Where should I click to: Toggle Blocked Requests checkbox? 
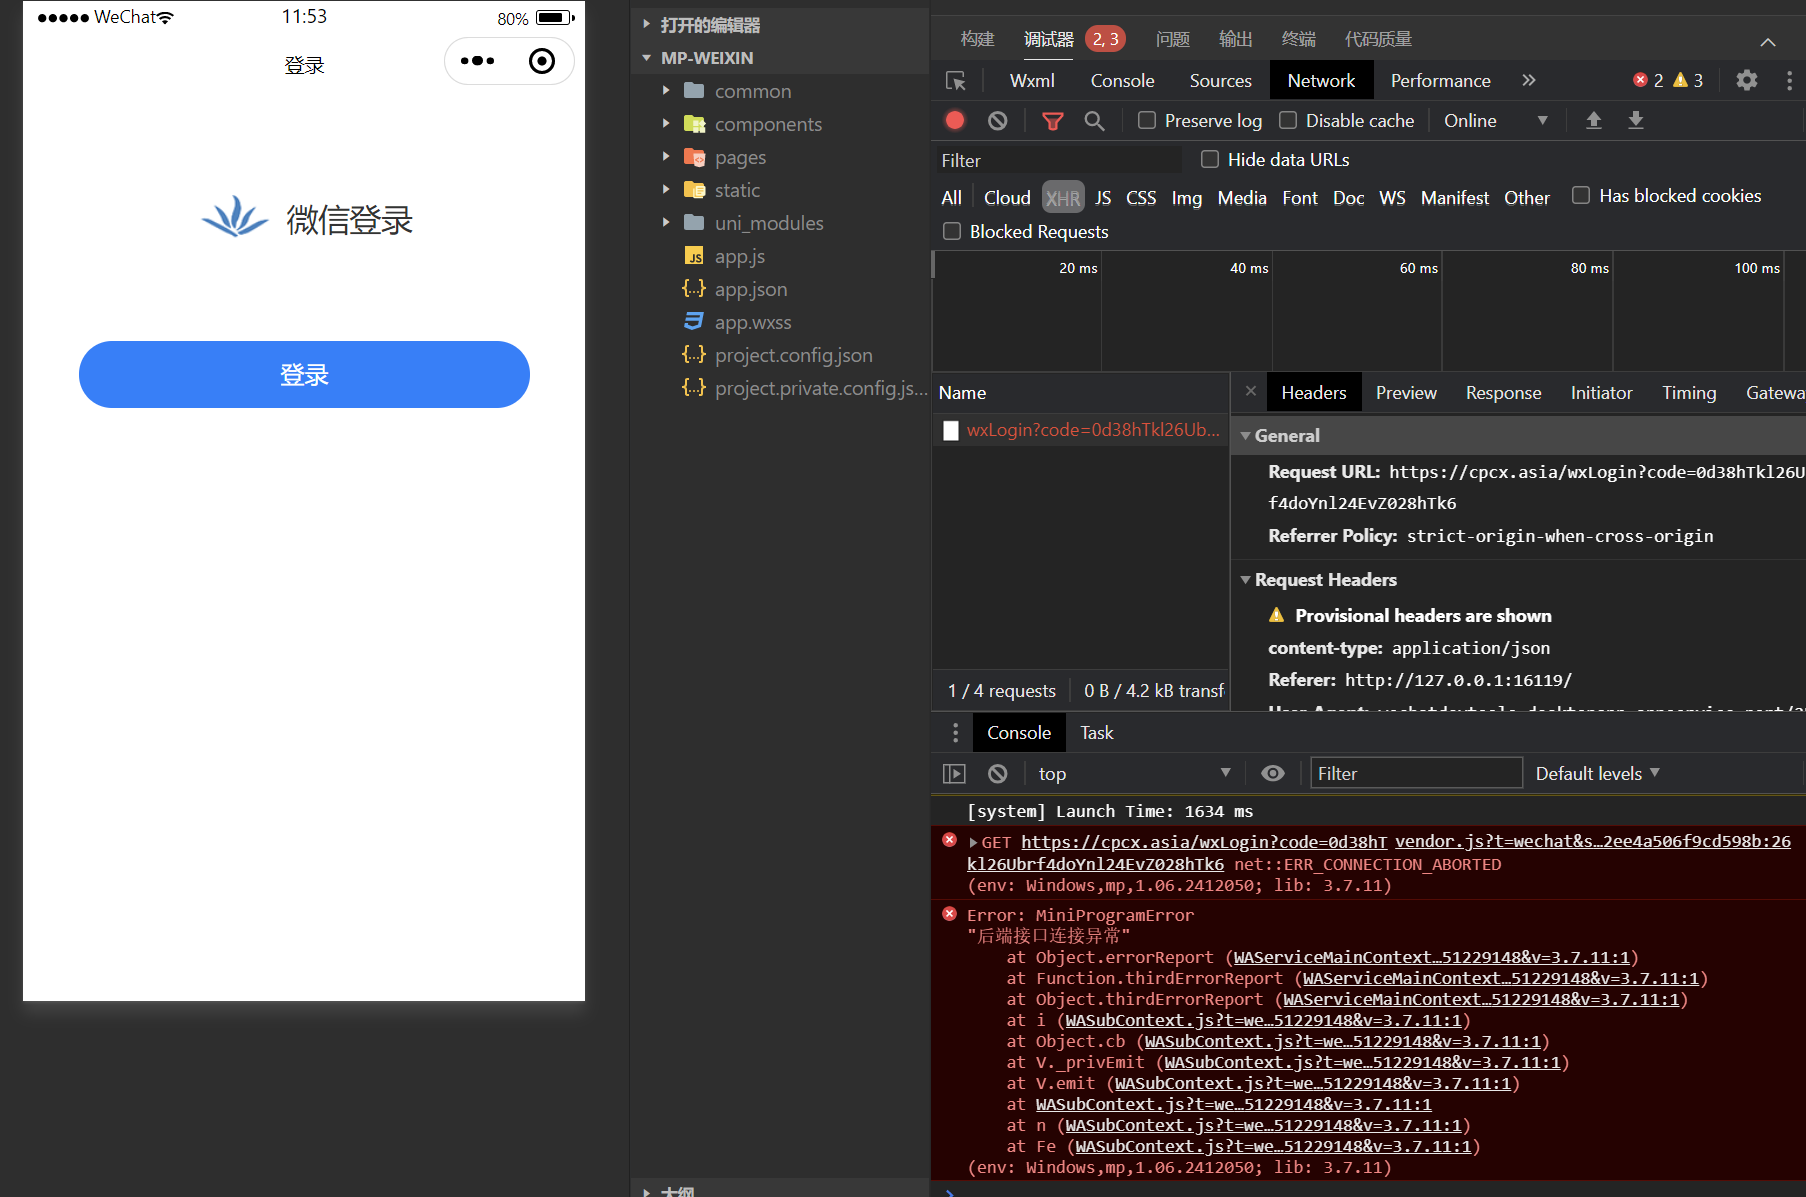pos(952,231)
